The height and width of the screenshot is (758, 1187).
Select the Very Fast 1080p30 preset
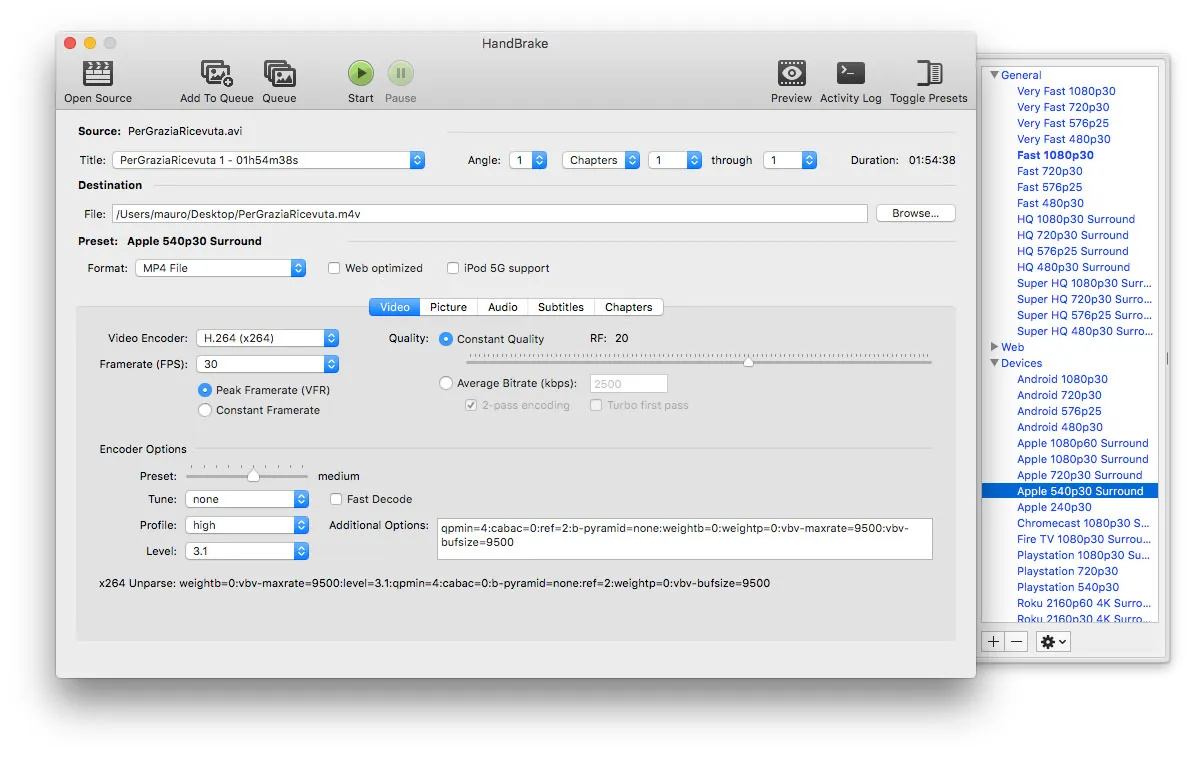[1066, 91]
